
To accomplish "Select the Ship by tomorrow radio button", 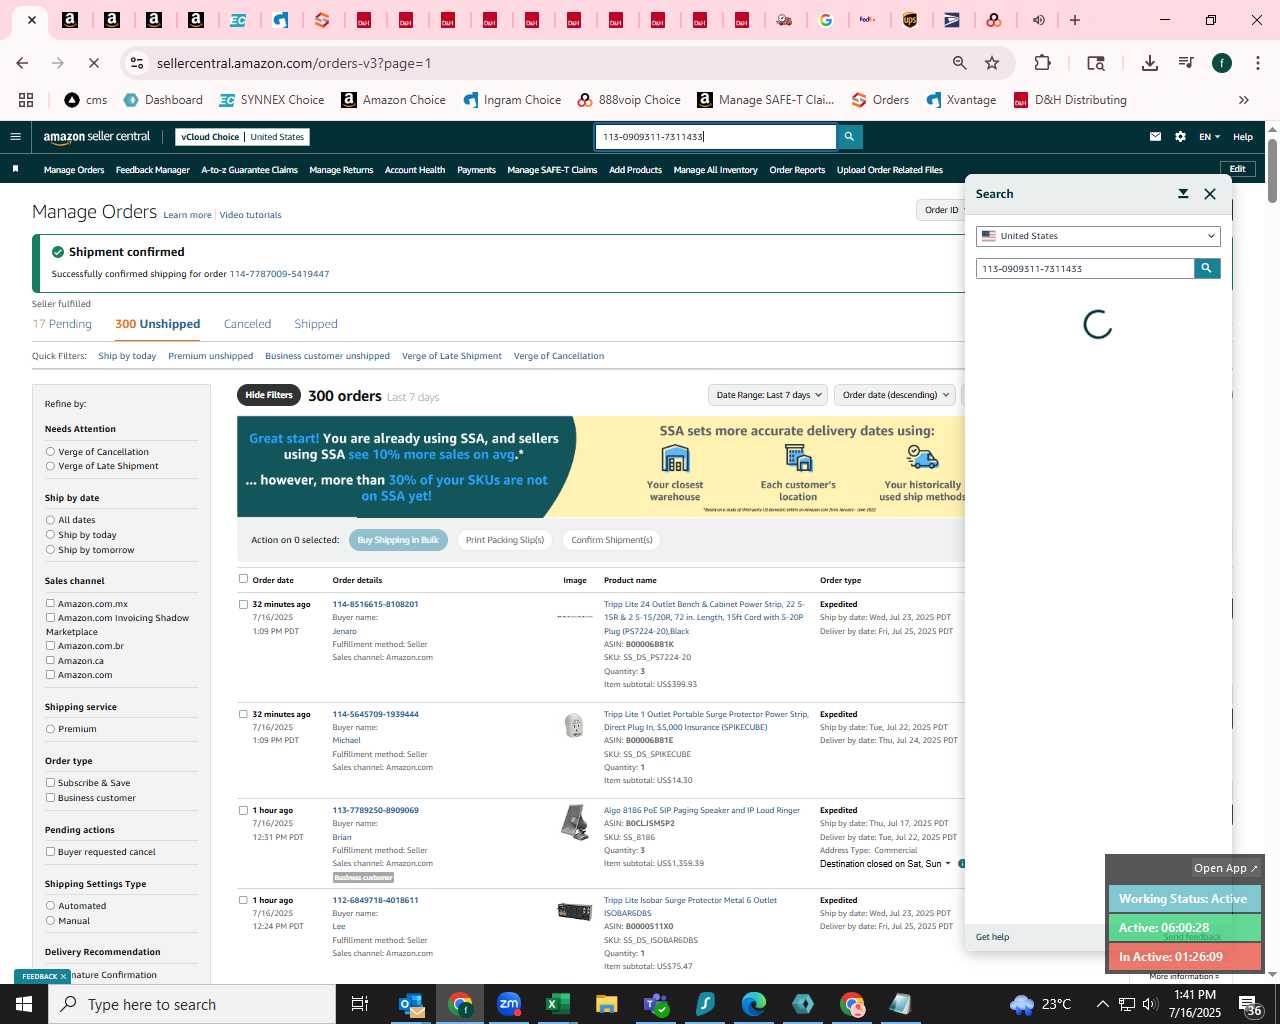I will [50, 550].
